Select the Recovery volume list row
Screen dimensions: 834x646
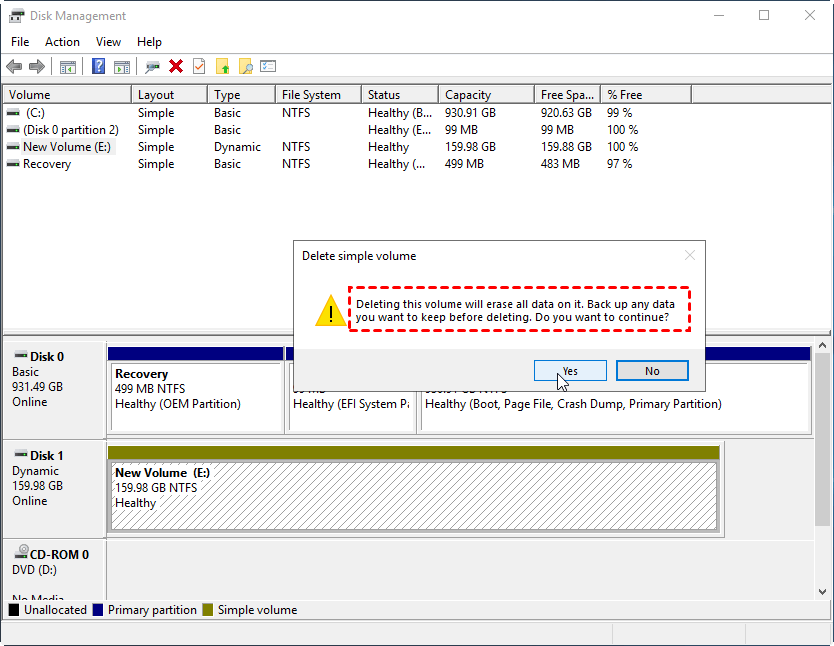(348, 164)
